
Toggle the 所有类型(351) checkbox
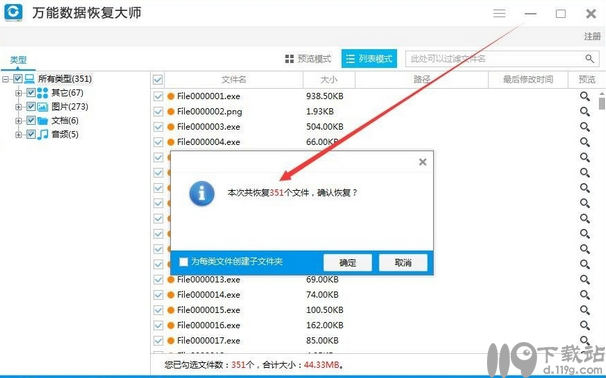[x=18, y=79]
